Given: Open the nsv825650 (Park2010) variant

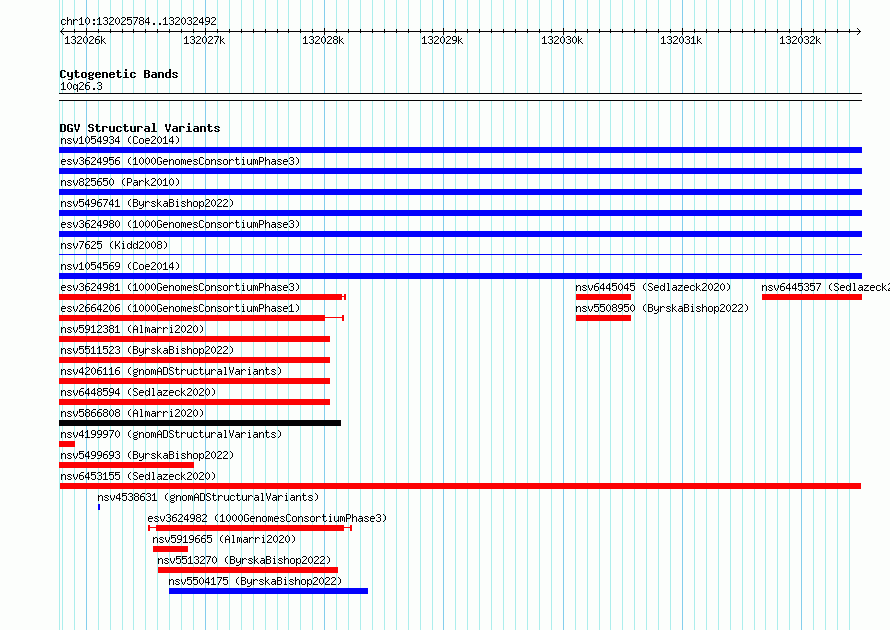Looking at the screenshot, I should 120,182.
